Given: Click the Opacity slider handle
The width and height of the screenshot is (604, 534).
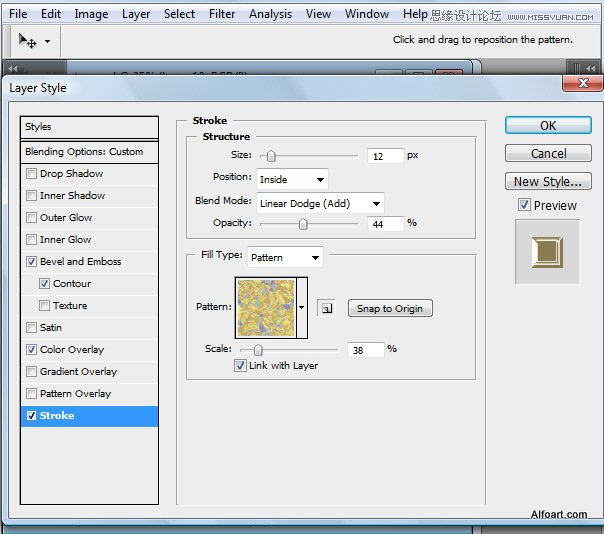Looking at the screenshot, I should tap(303, 224).
